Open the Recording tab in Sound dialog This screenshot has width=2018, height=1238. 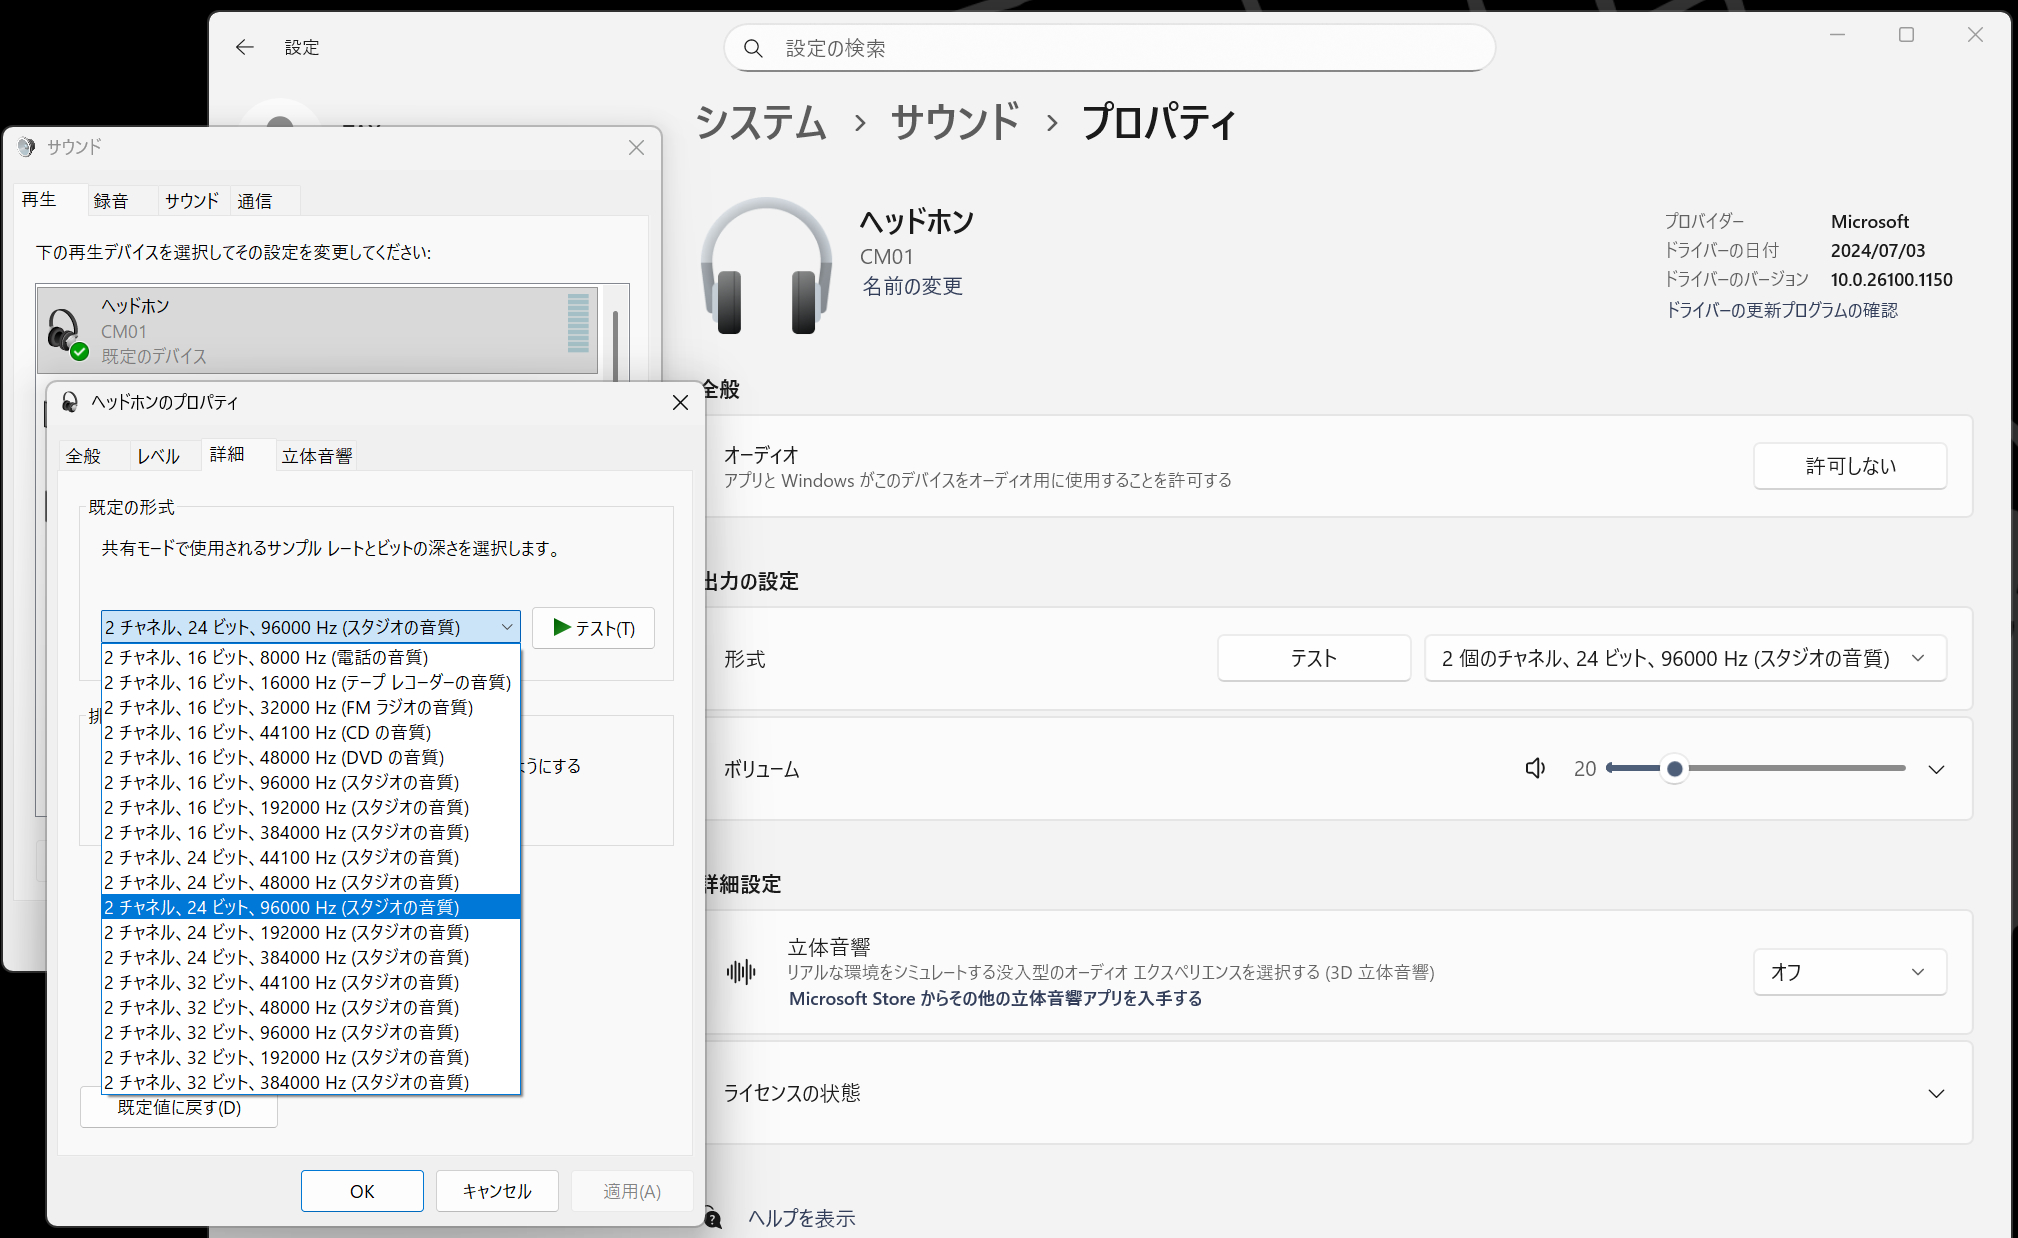pyautogui.click(x=111, y=201)
